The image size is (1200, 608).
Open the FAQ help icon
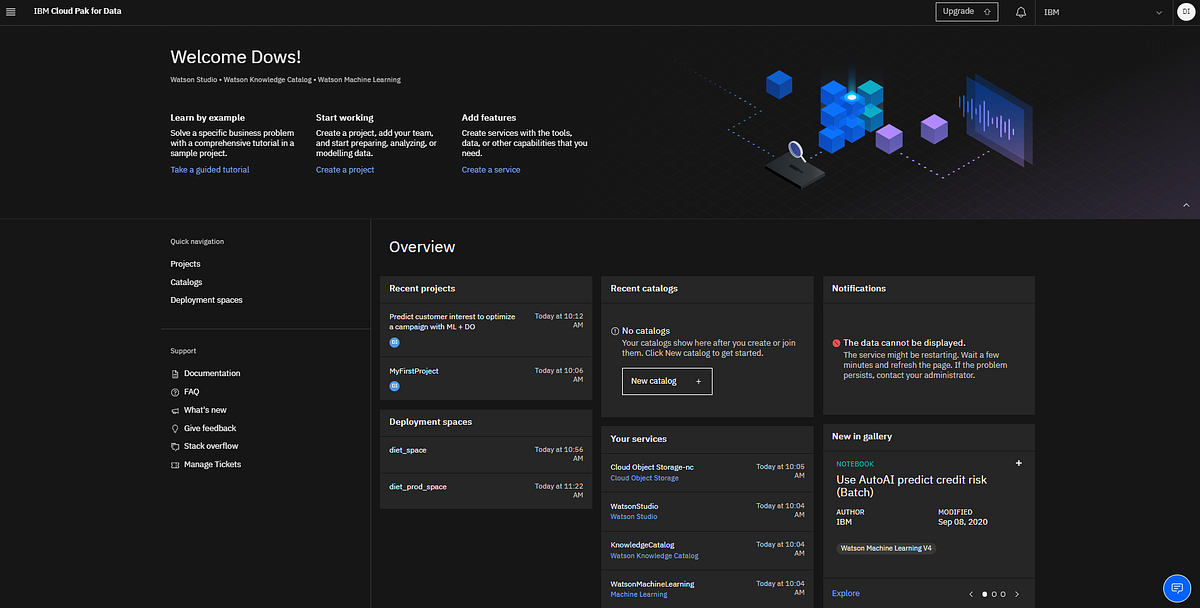tap(177, 391)
